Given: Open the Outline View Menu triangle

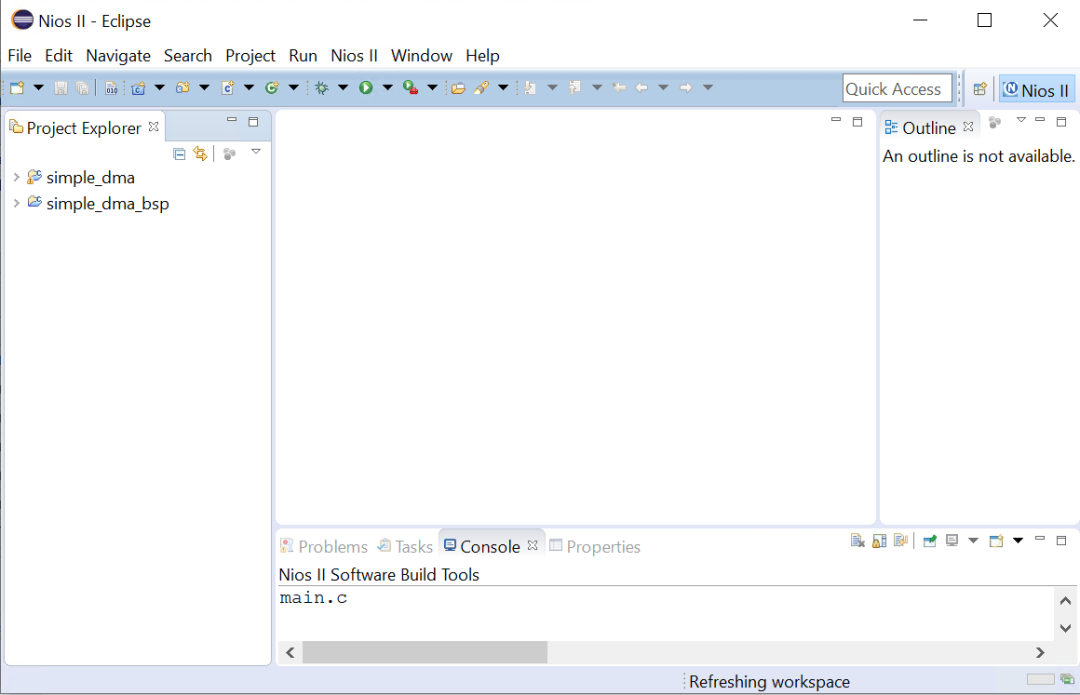Looking at the screenshot, I should 1021,121.
